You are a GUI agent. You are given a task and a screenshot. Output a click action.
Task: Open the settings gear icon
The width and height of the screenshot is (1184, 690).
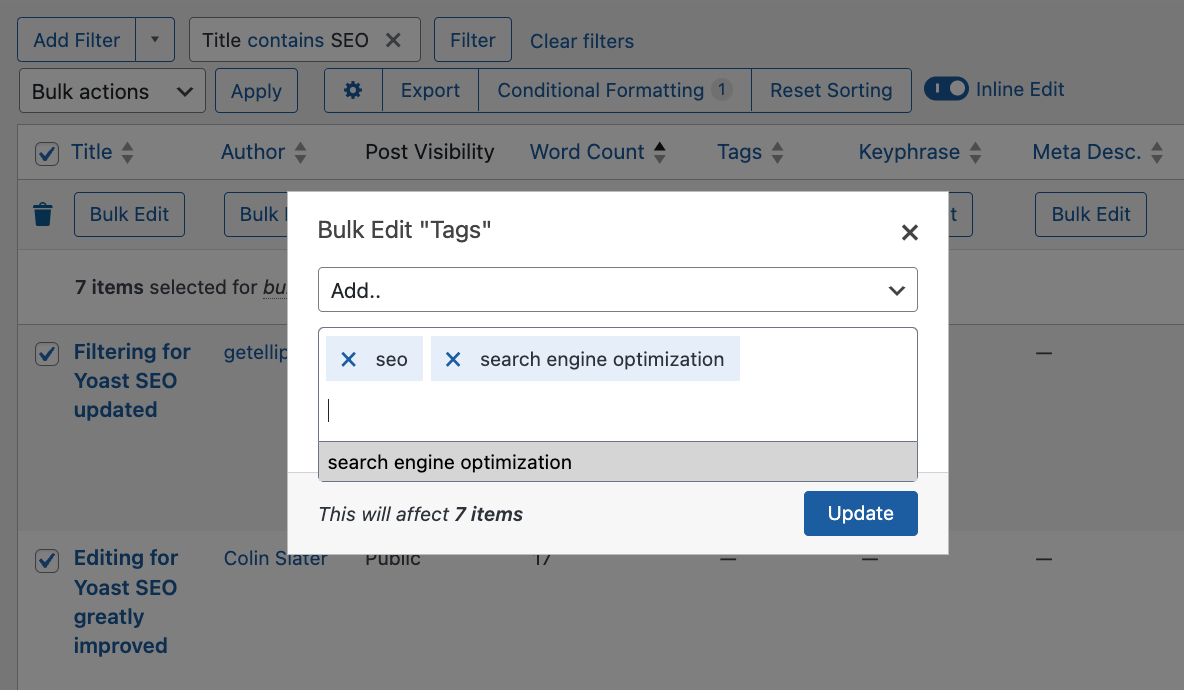coord(352,90)
